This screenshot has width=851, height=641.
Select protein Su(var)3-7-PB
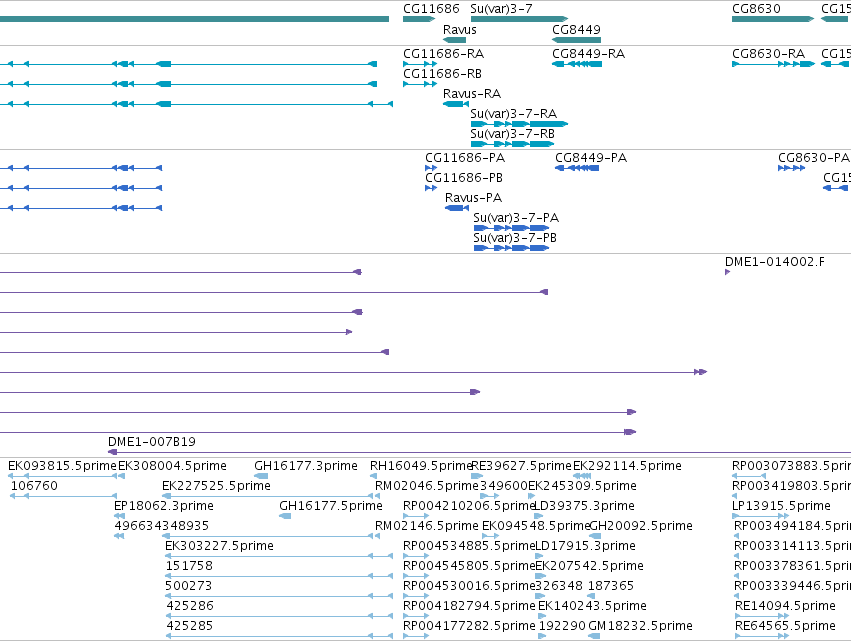pyautogui.click(x=511, y=248)
